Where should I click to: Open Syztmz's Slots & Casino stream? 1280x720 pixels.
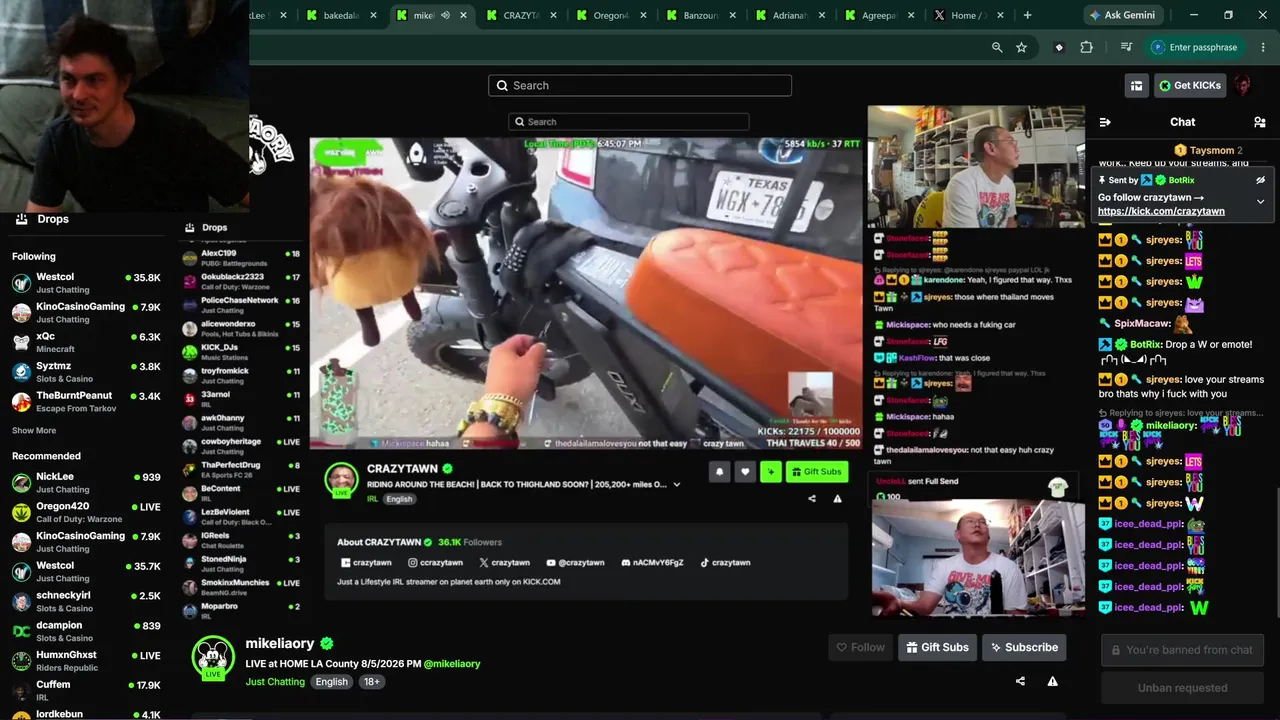86,372
